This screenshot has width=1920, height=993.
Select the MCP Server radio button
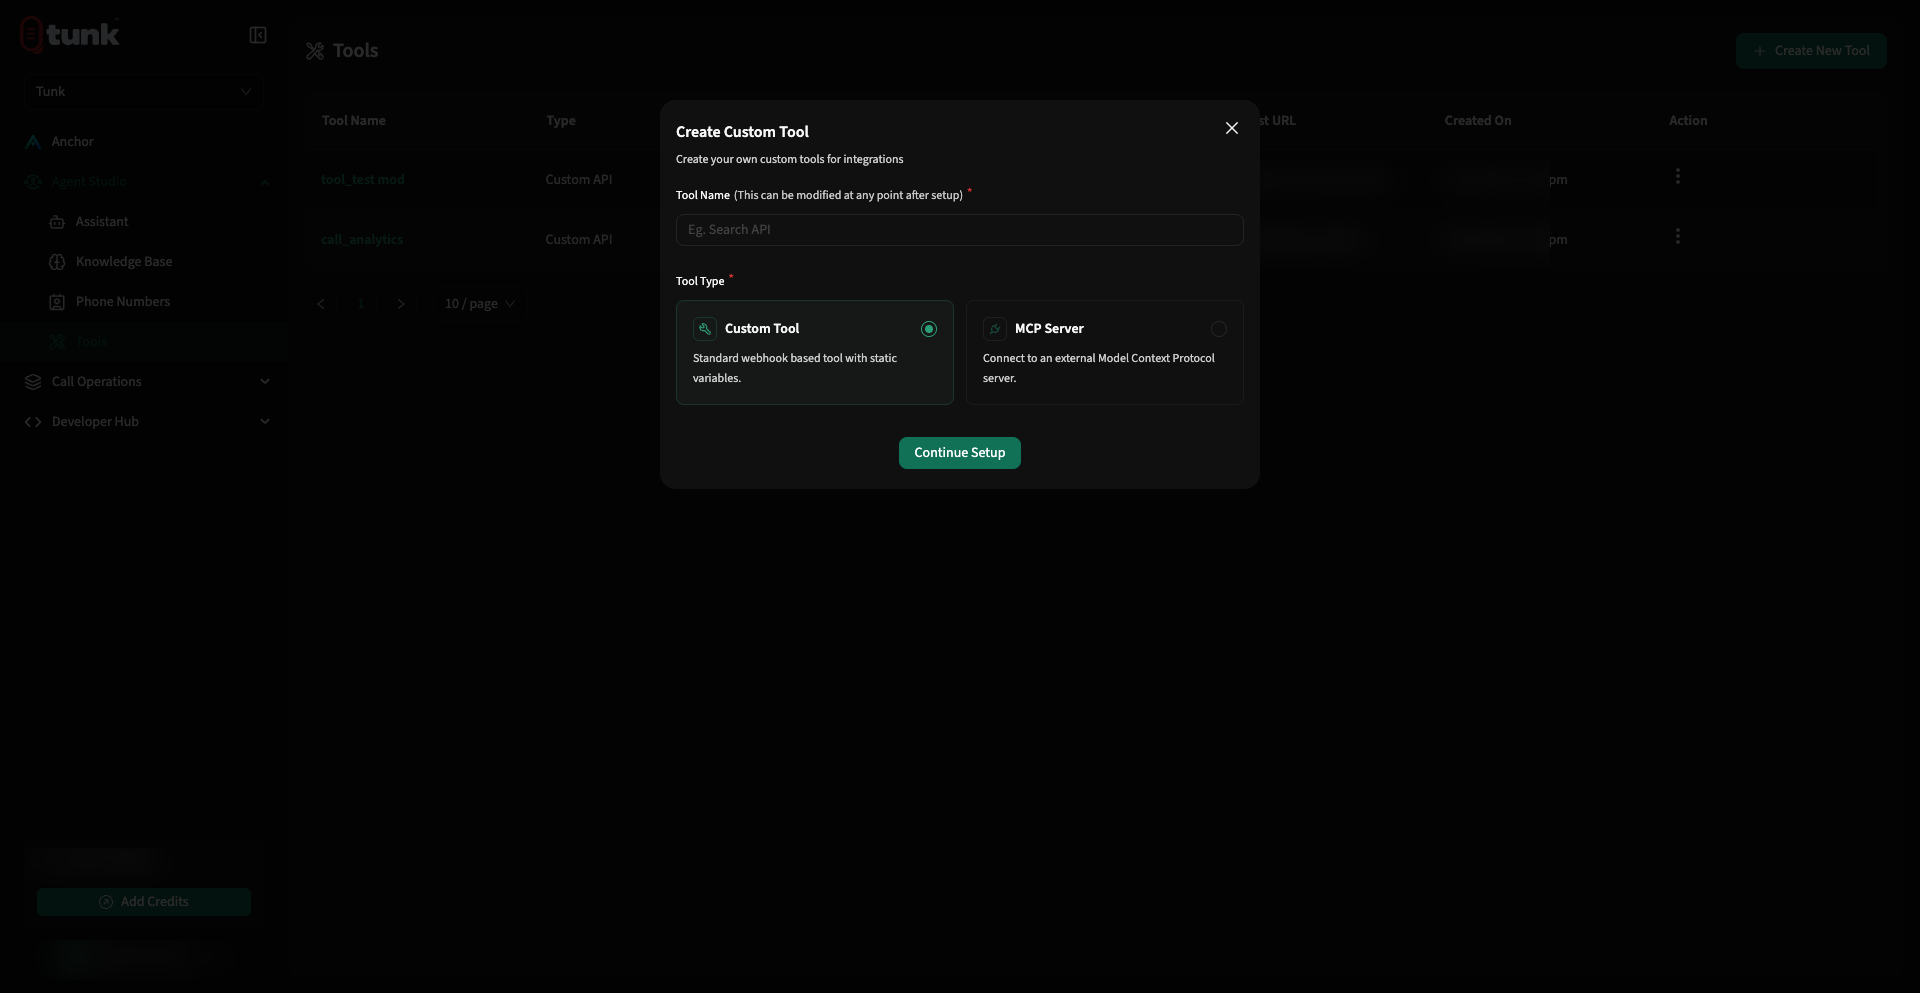[x=1219, y=329]
